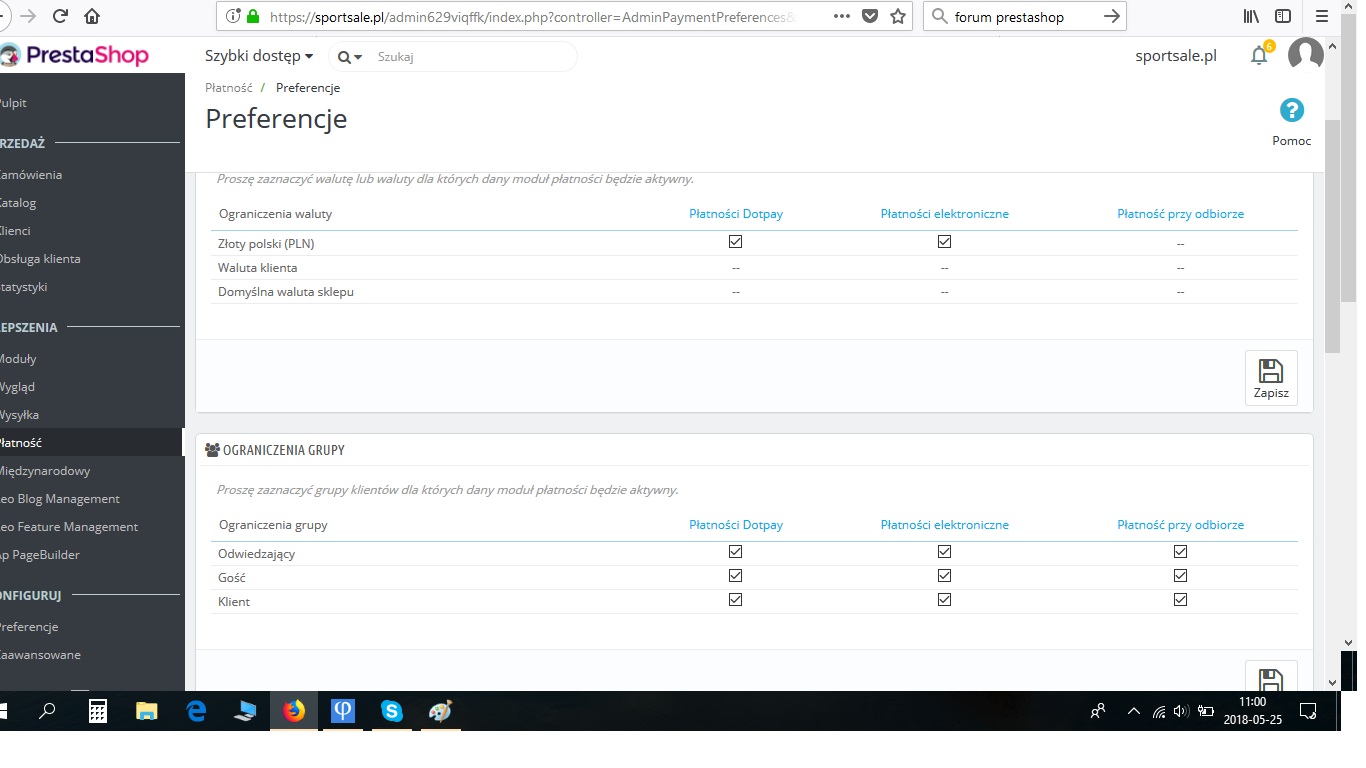Open Ap PageBuilder in the sidebar
Viewport: 1366px width, 768px height.
40,555
